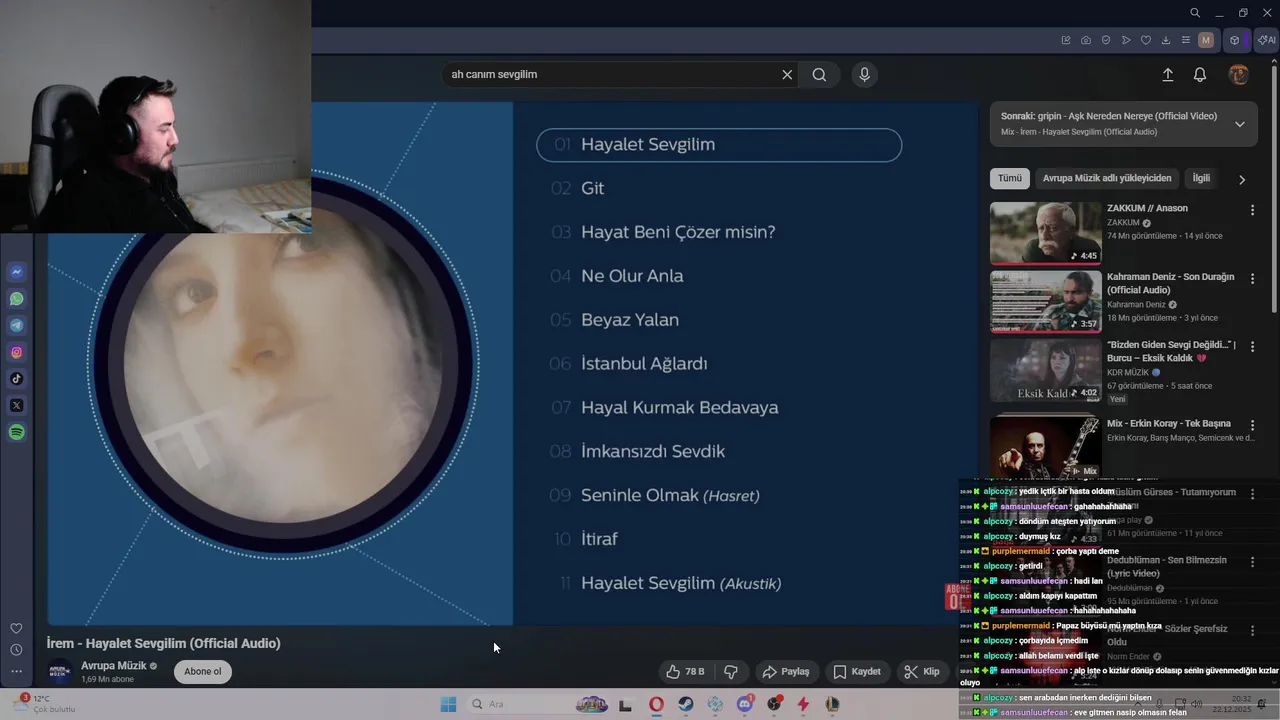Start voice search with microphone

865,74
